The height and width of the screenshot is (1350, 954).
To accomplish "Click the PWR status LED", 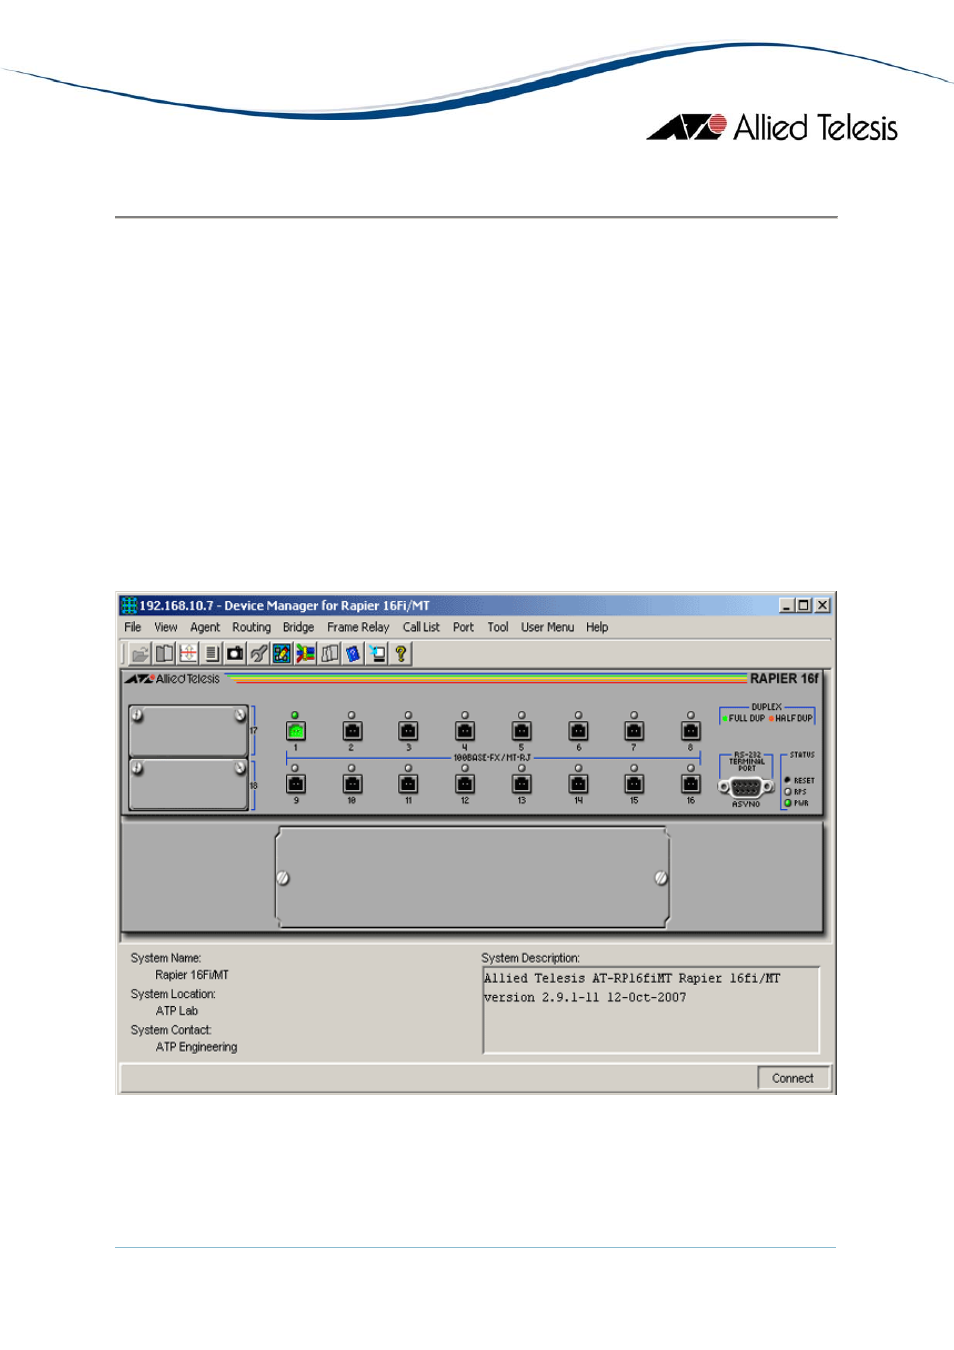I will click(788, 803).
